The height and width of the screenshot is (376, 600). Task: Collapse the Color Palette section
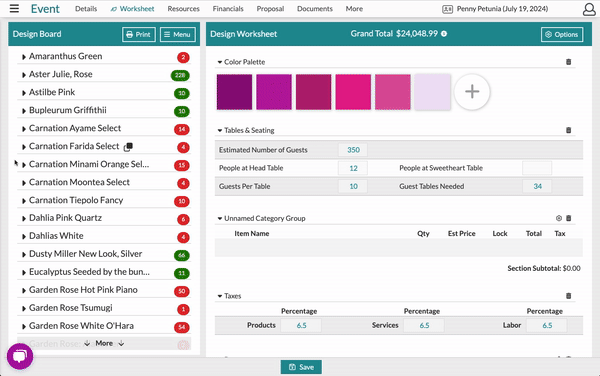220,62
